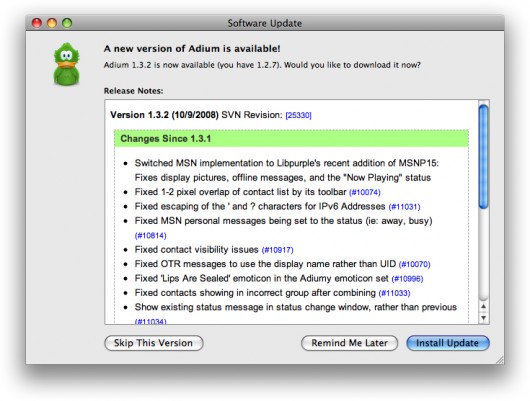
Task: Click 'A new version of Adium is available!'
Action: coord(192,49)
